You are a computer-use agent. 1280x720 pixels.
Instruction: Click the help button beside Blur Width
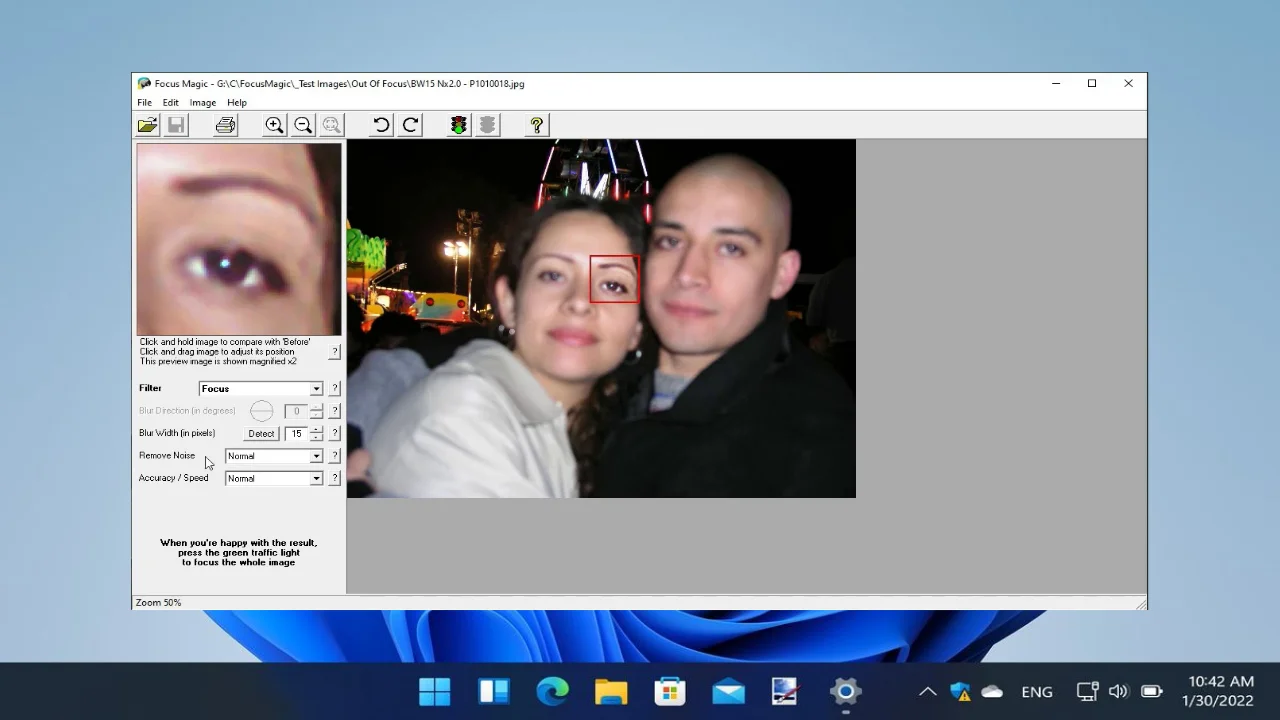coord(334,434)
